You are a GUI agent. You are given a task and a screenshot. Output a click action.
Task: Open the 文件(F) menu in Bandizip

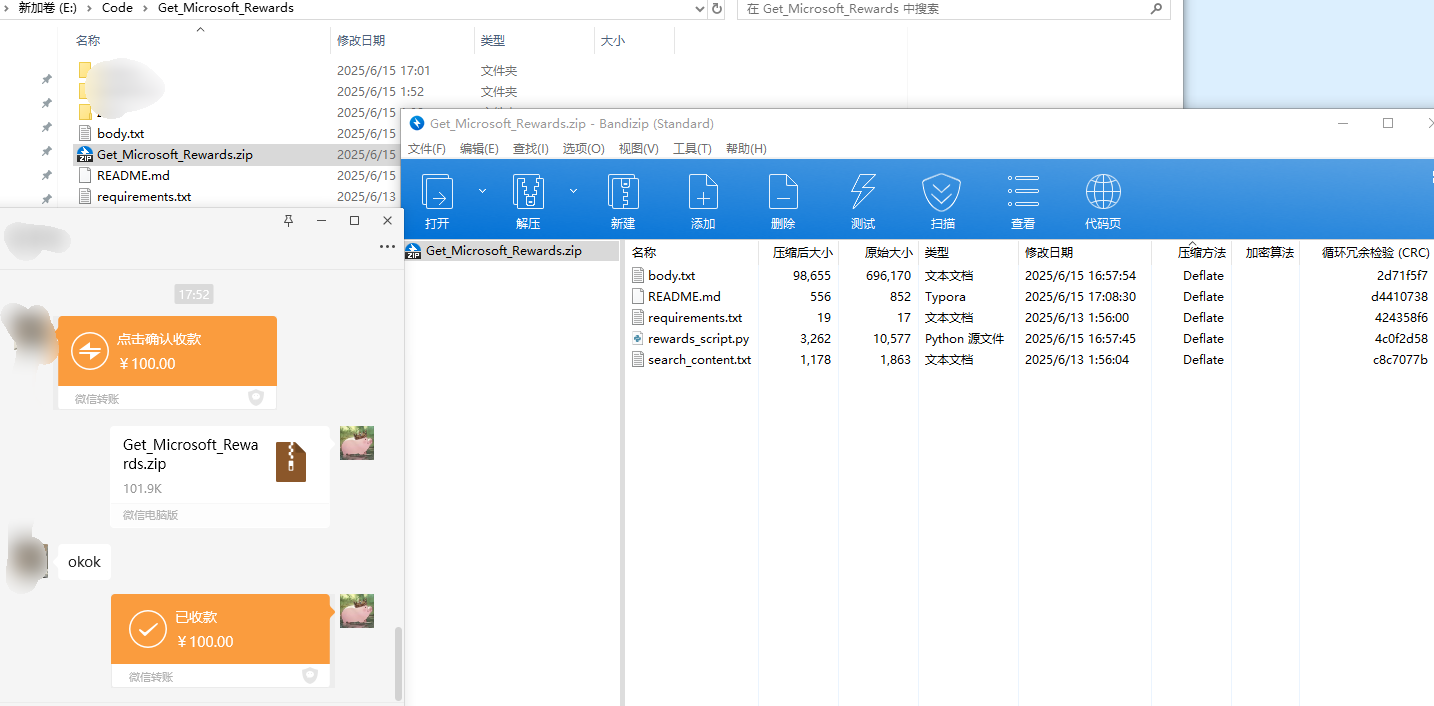(x=426, y=148)
